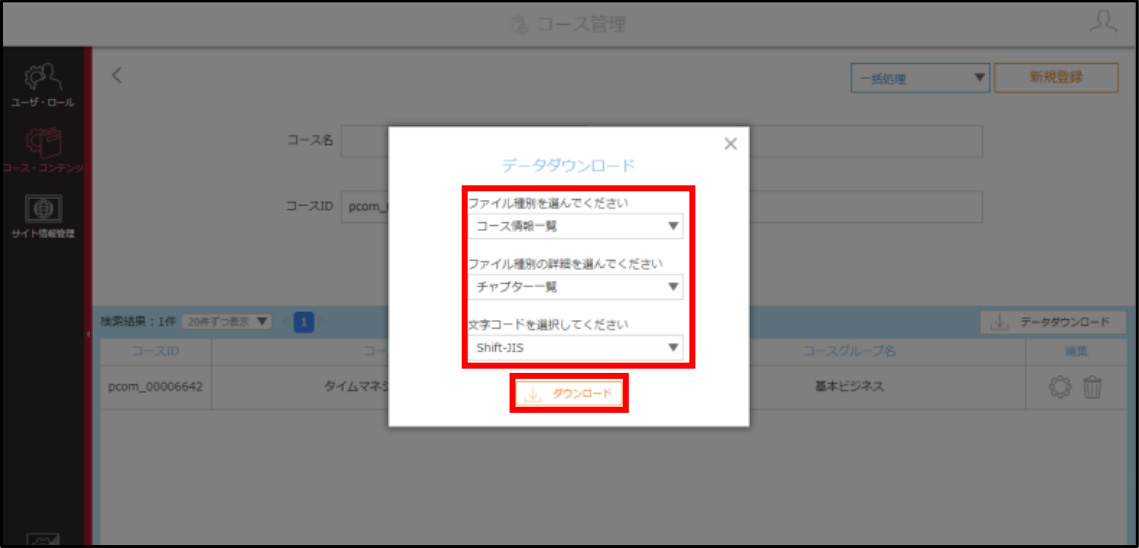Open the チャプター一覧 detail dropdown
Screen dimensions: 1139x548
coord(575,286)
